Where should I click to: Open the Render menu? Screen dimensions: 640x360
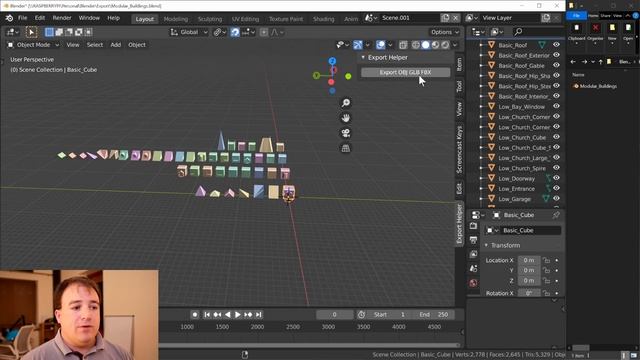tap(62, 18)
